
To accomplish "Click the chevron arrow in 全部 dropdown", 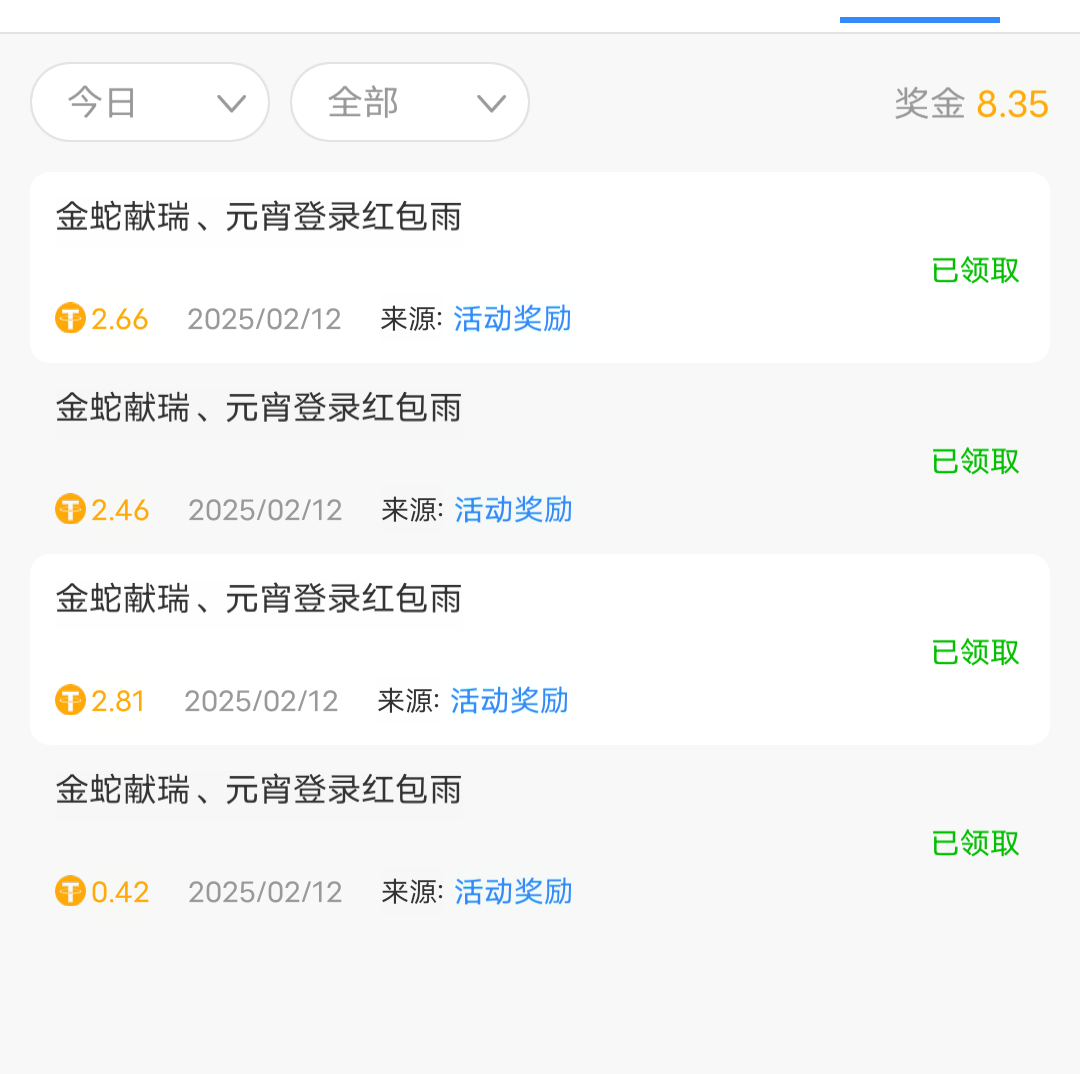I will tap(491, 104).
